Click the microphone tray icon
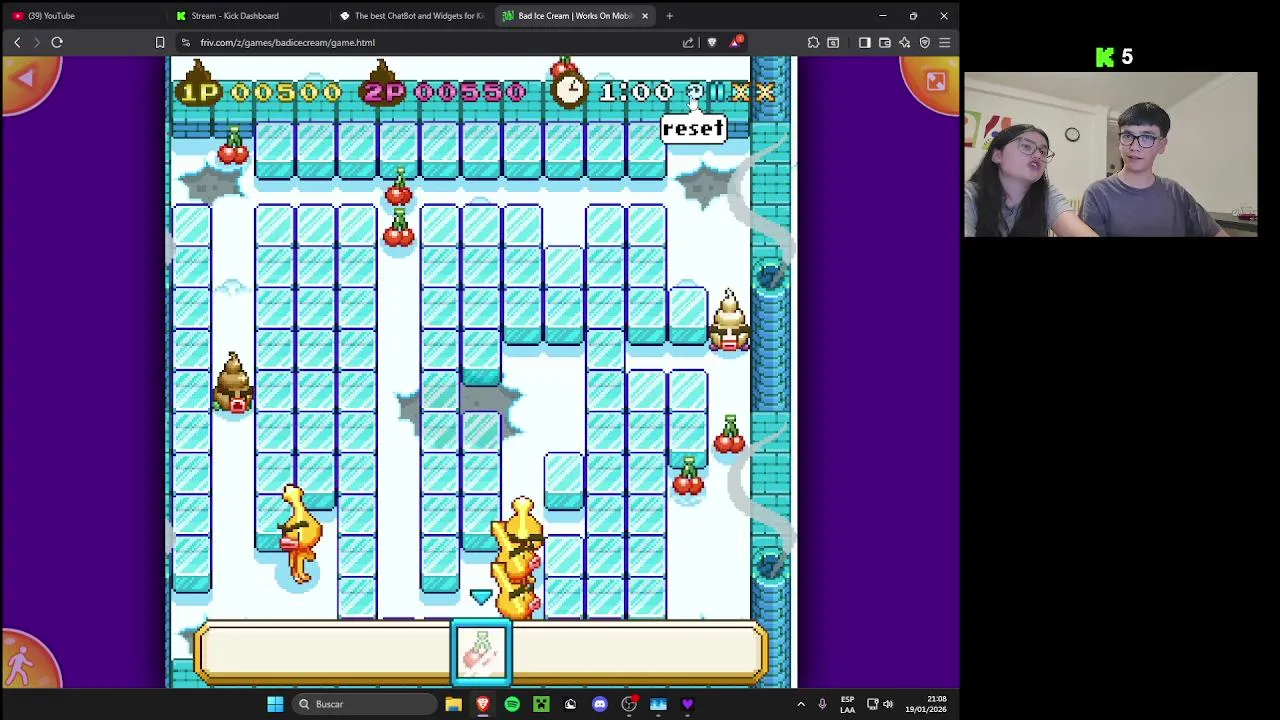The width and height of the screenshot is (1280, 720). click(822, 704)
